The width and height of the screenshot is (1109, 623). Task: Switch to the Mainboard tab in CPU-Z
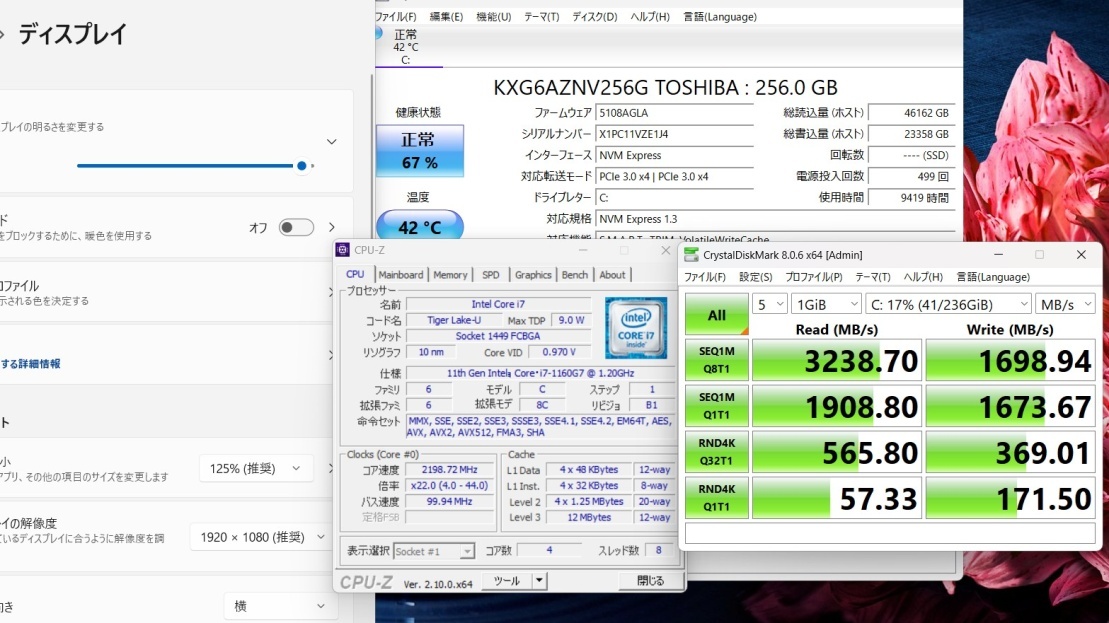point(400,274)
